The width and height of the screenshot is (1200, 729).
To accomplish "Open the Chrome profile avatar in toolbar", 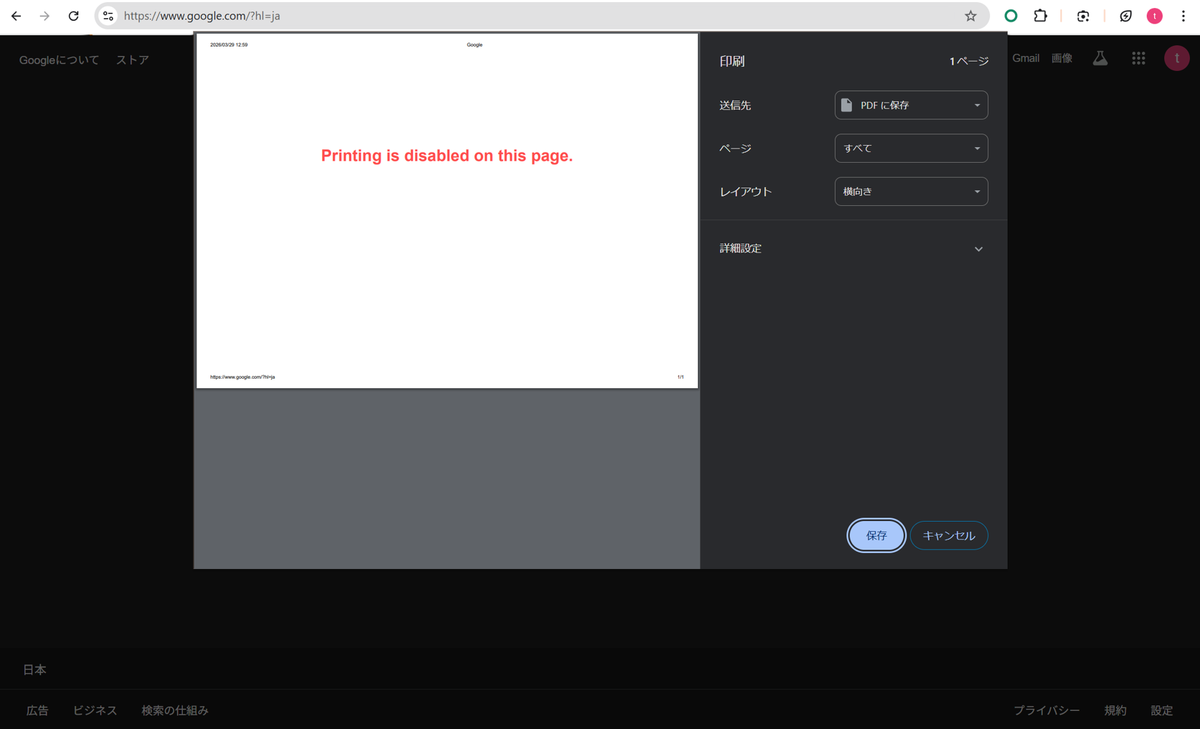I will pyautogui.click(x=1155, y=16).
